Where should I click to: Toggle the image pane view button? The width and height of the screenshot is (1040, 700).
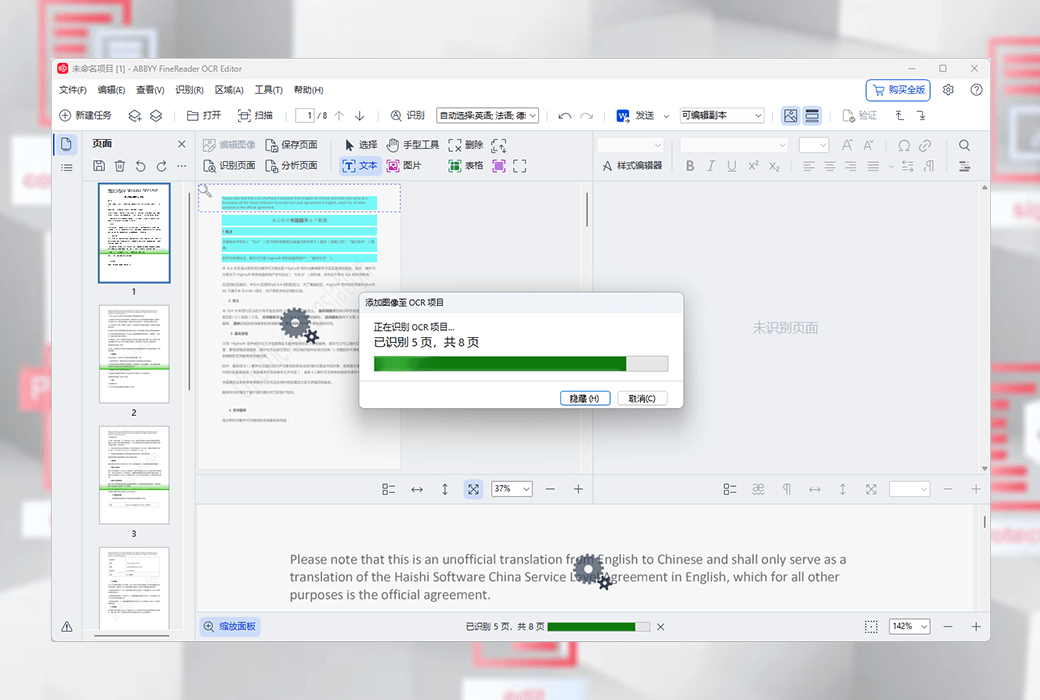791,116
